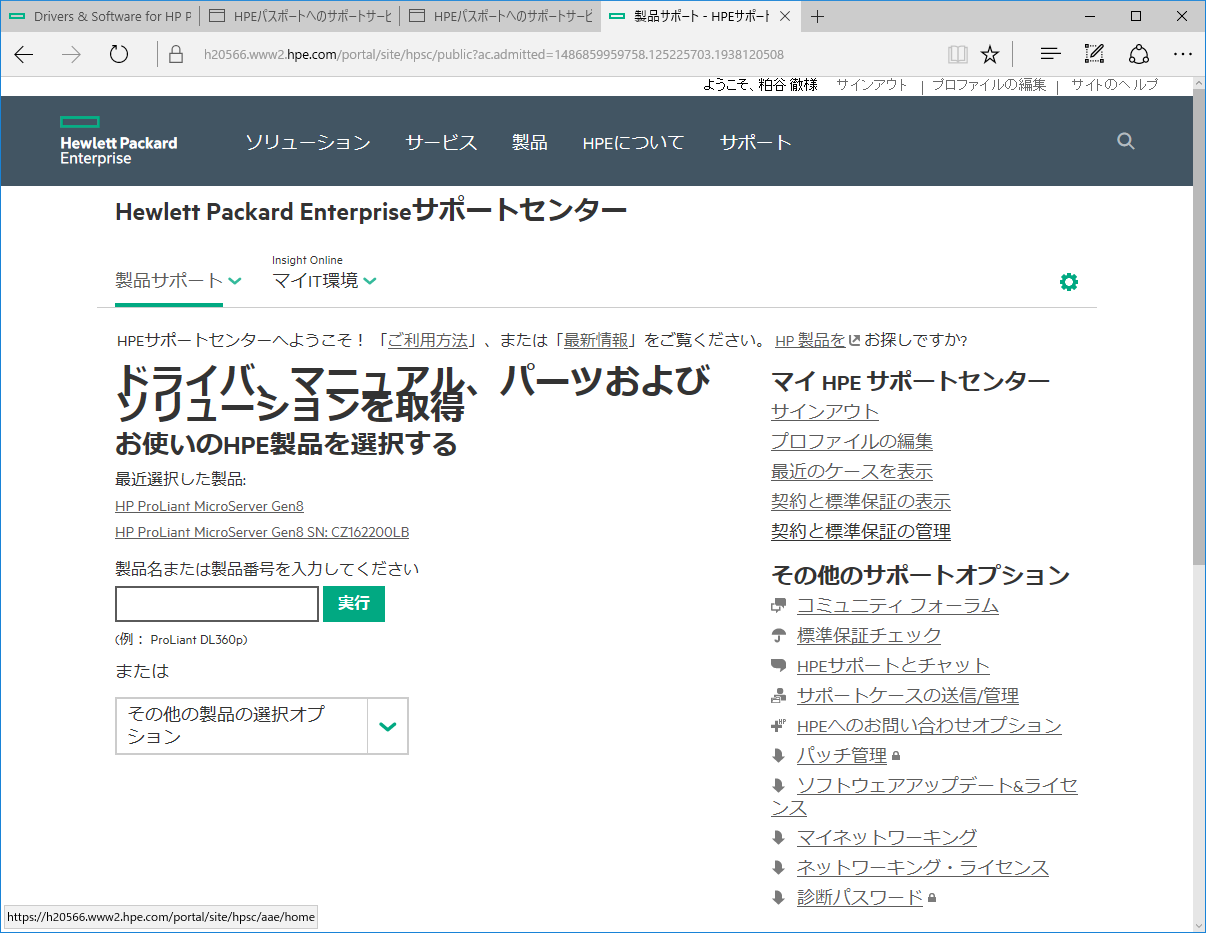This screenshot has height=933, width=1206.
Task: Open その他の製品の選択オプション dropdown
Action: pos(262,726)
